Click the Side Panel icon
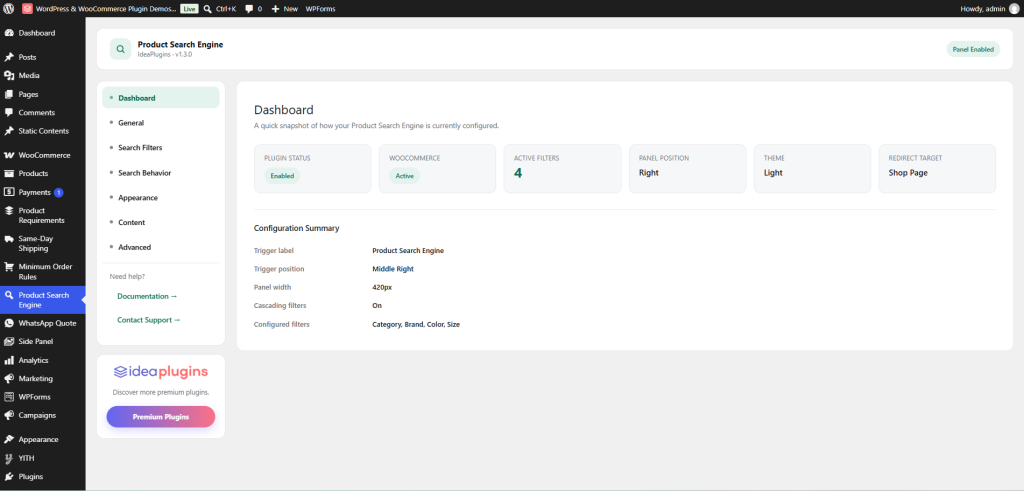 pyautogui.click(x=9, y=341)
